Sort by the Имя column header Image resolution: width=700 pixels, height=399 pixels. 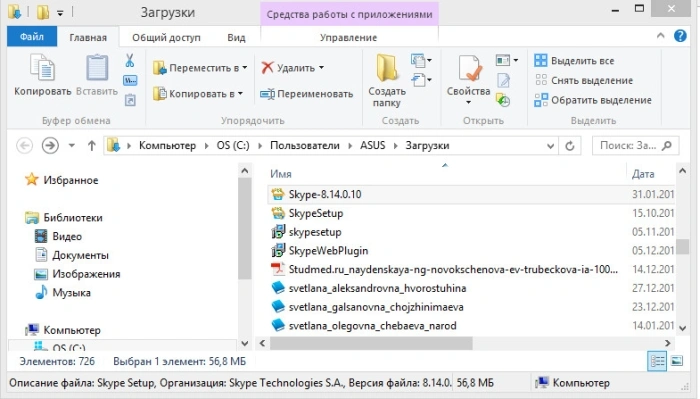click(x=281, y=174)
